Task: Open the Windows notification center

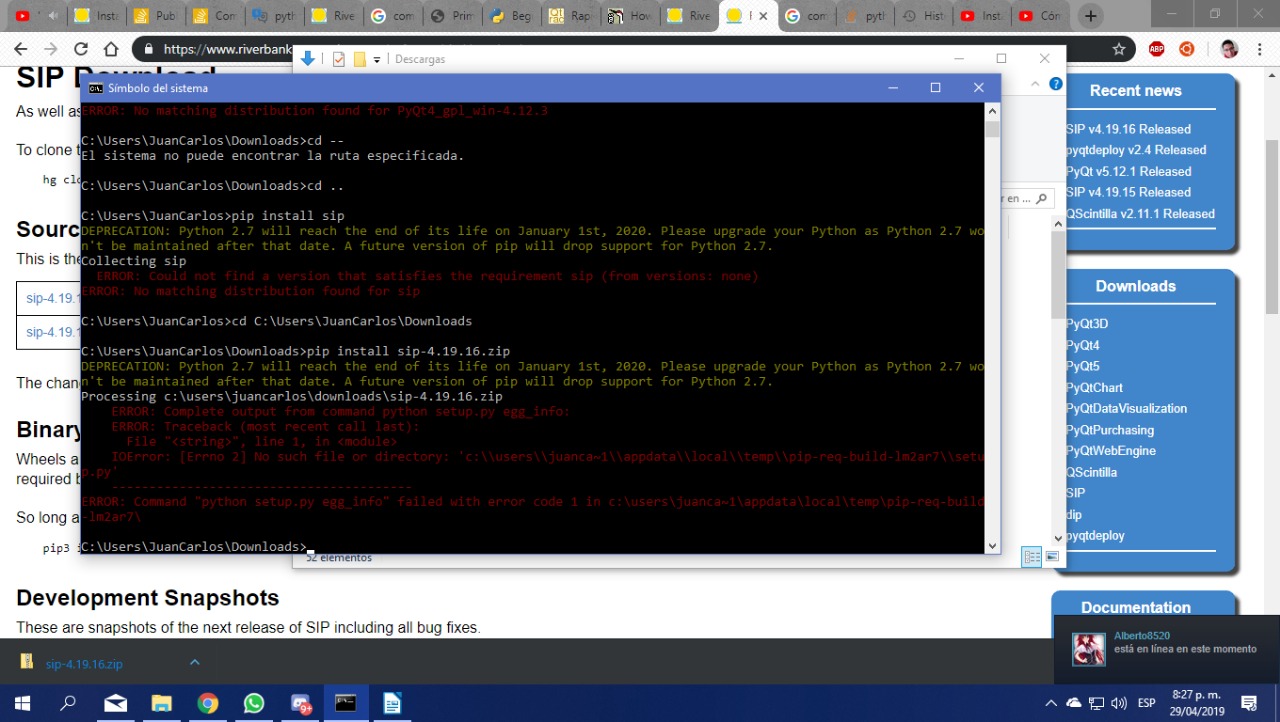Action: pos(1248,703)
